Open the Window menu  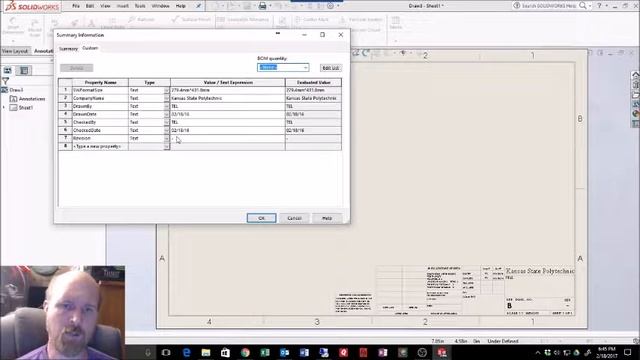[160, 6]
